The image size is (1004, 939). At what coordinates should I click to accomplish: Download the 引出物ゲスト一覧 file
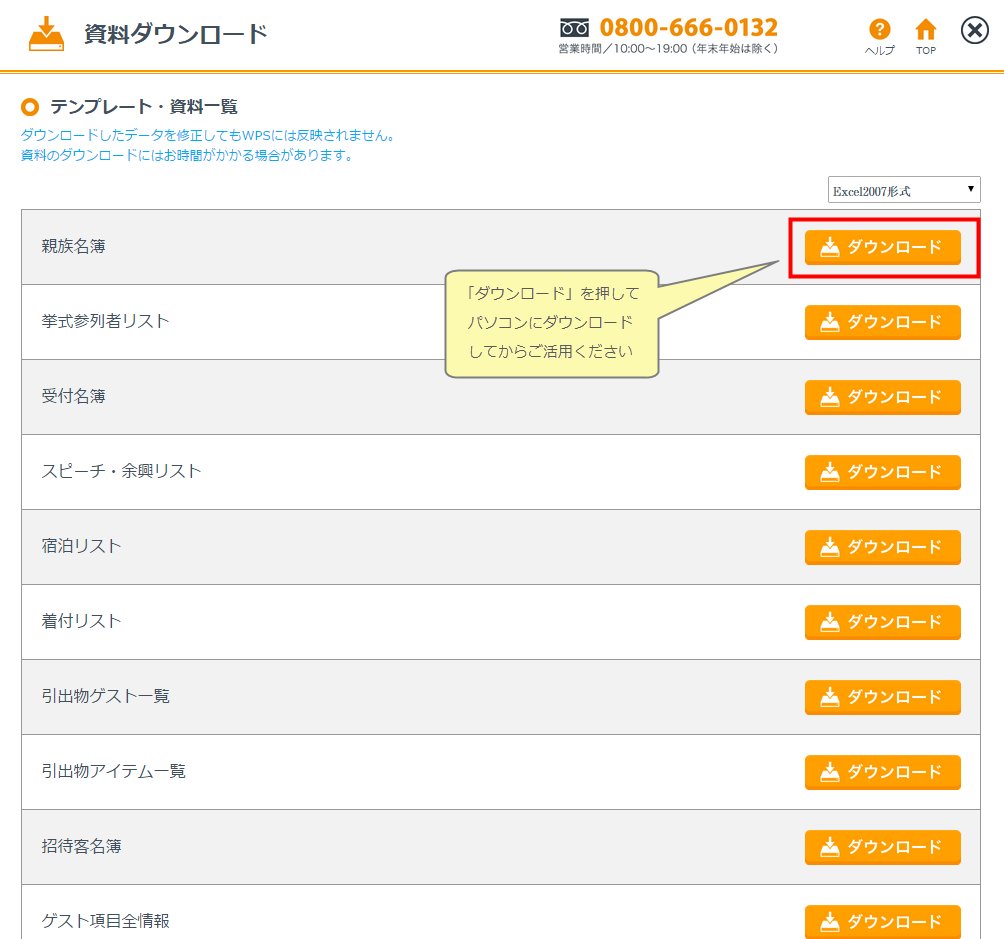882,697
